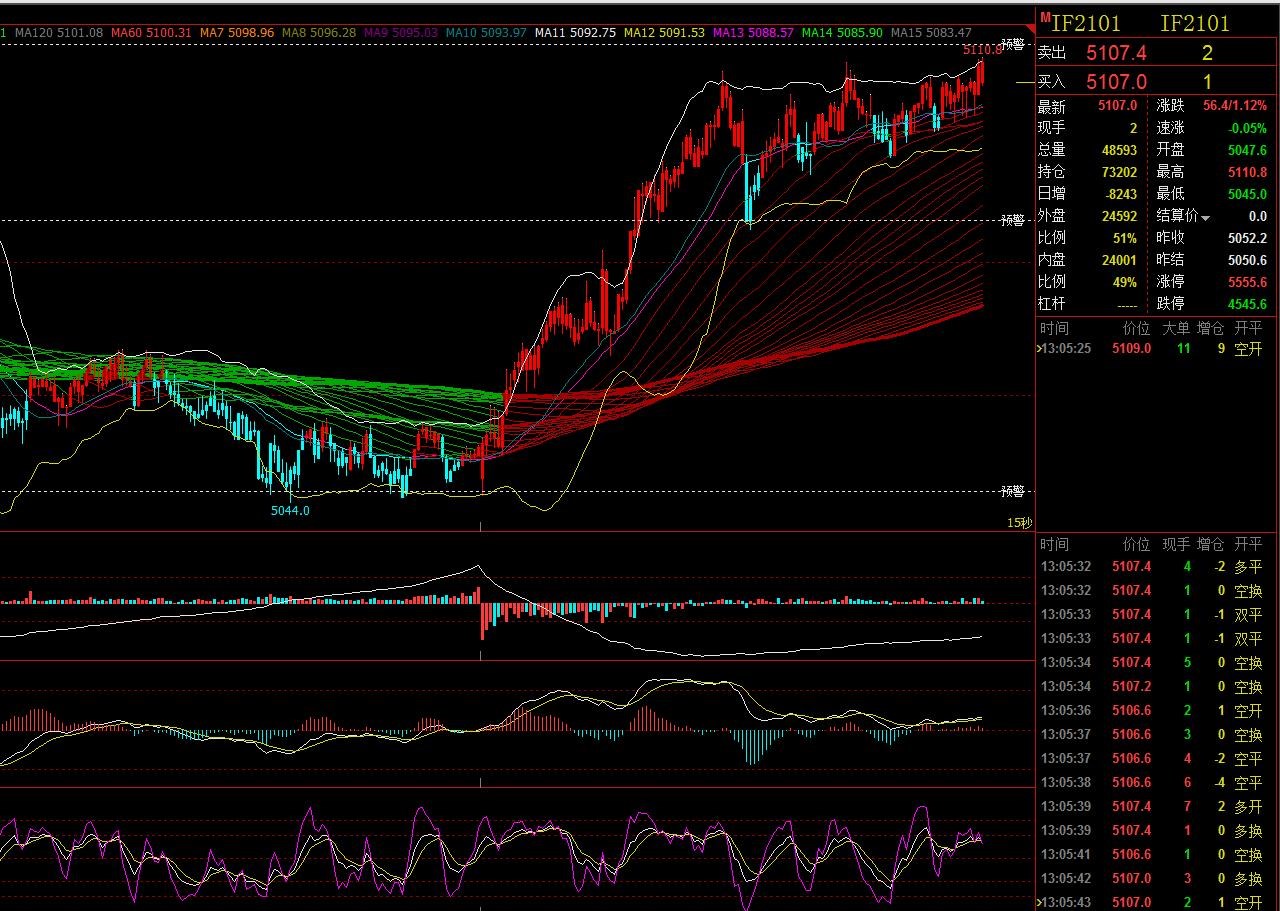Click the 持仓 value 73202
Screen dimensions: 1280x911
click(1119, 172)
